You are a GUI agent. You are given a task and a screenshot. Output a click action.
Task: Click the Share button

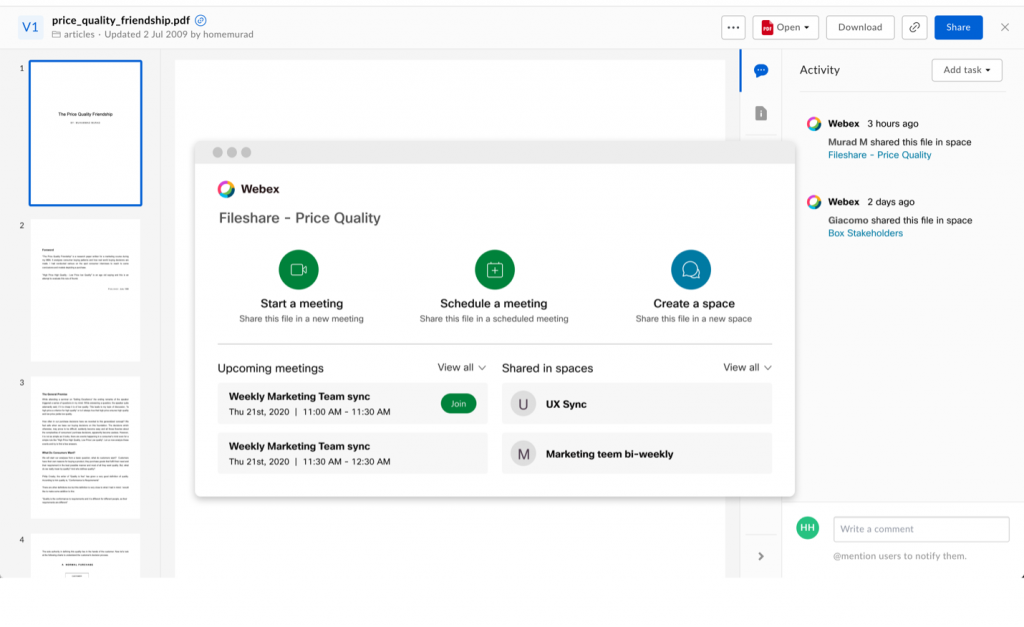coord(958,27)
